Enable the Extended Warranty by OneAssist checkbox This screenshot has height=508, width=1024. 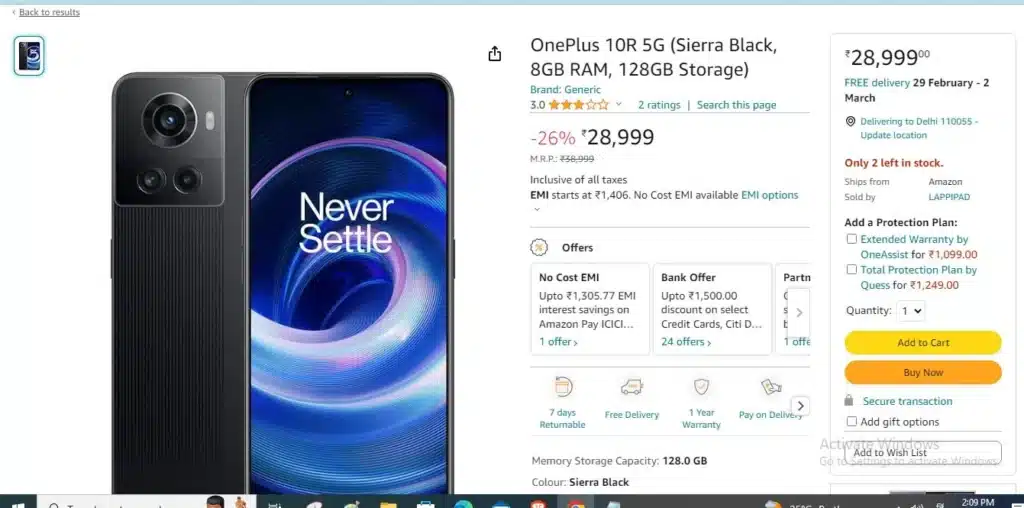coord(852,239)
